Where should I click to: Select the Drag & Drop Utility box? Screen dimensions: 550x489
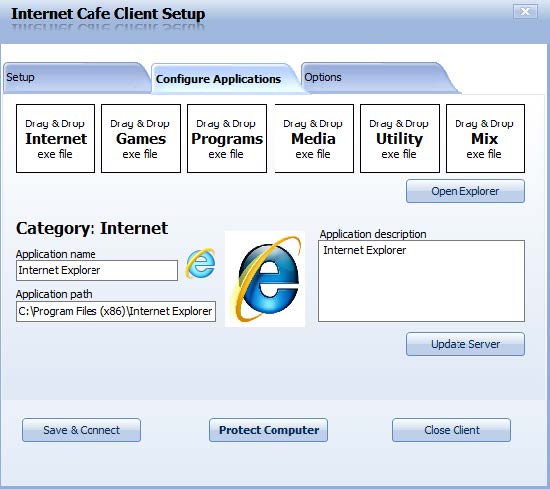[x=400, y=138]
